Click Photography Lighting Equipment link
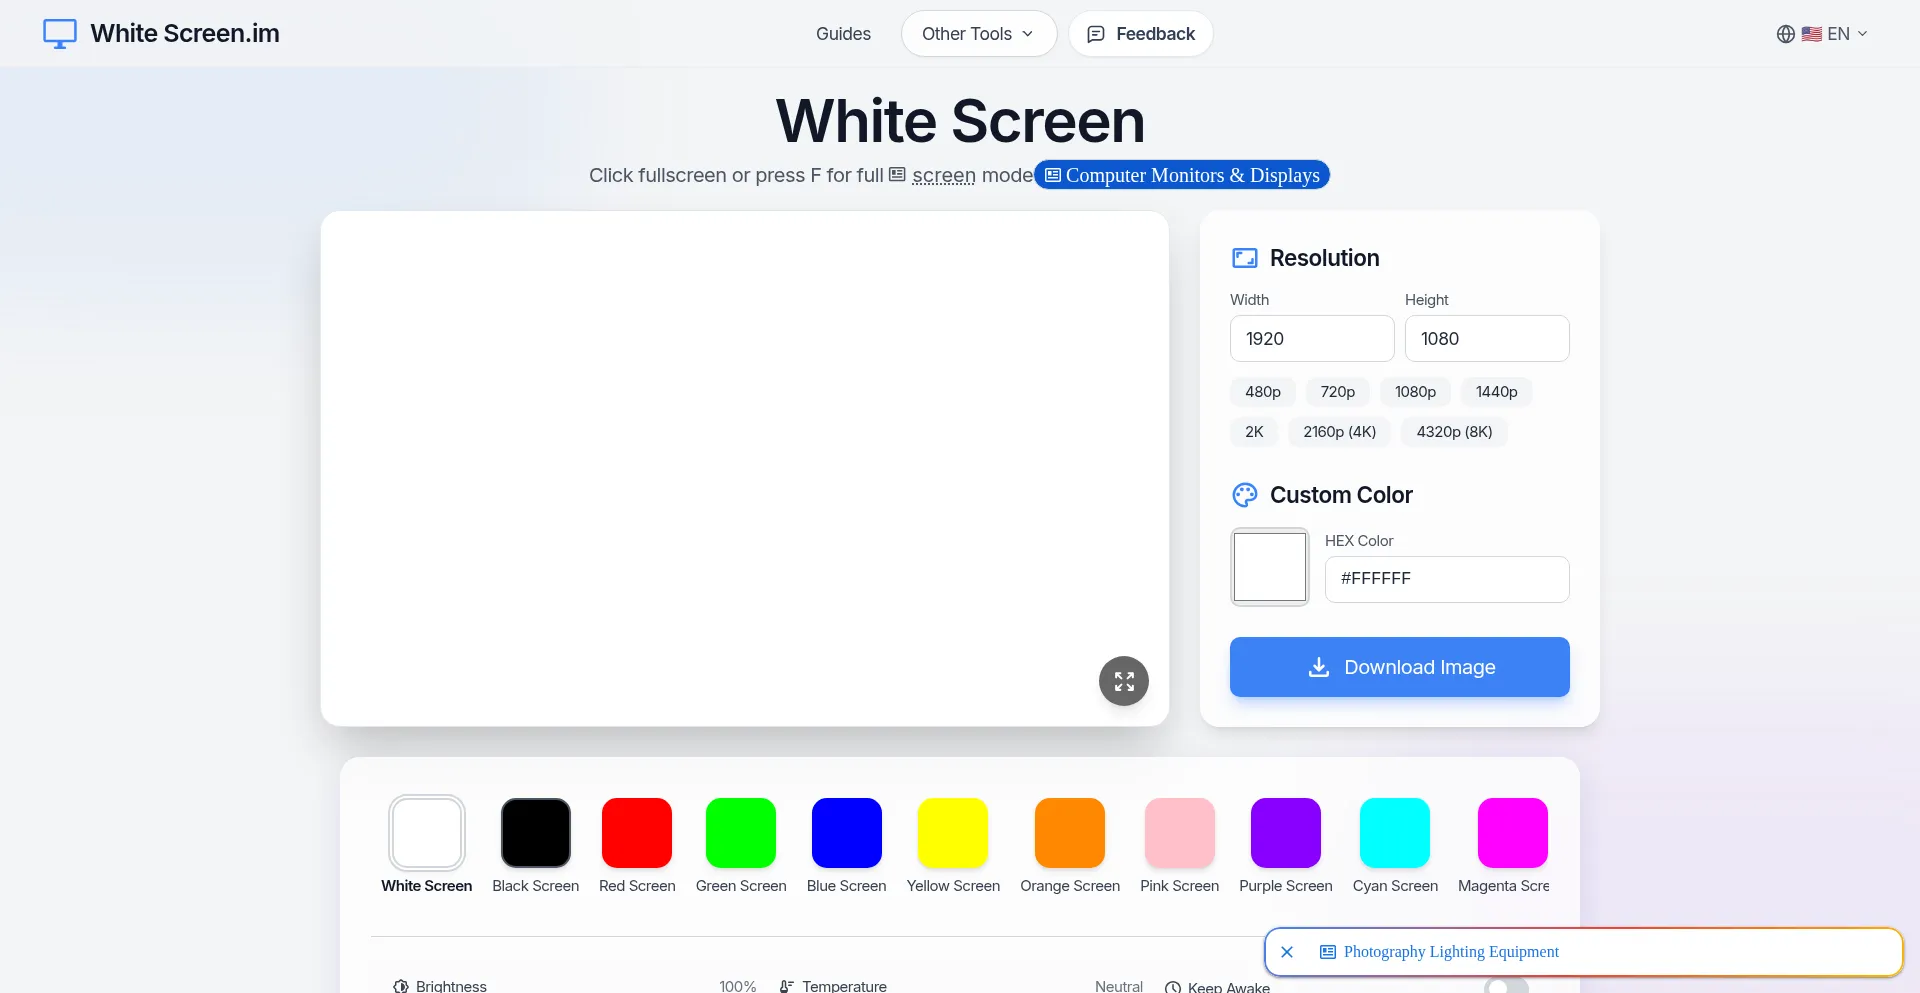The image size is (1920, 993). 1451,952
